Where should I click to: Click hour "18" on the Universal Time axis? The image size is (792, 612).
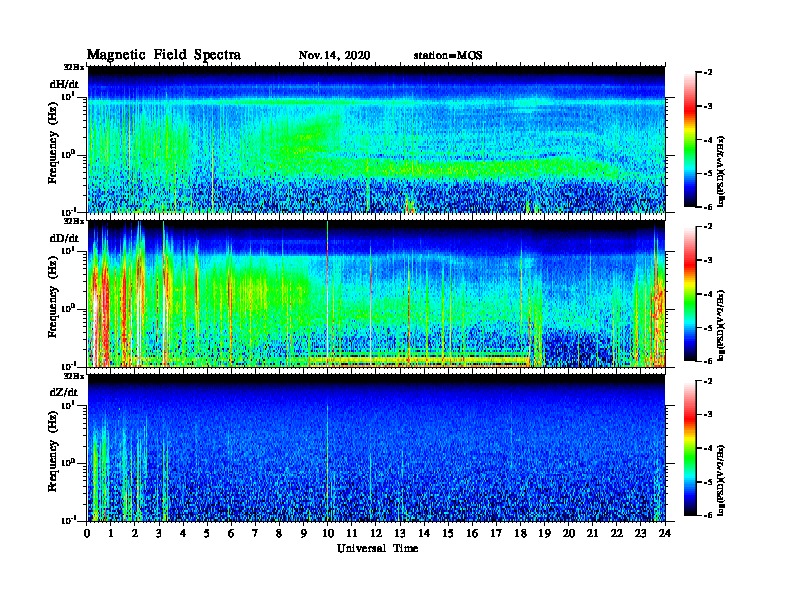(x=520, y=533)
